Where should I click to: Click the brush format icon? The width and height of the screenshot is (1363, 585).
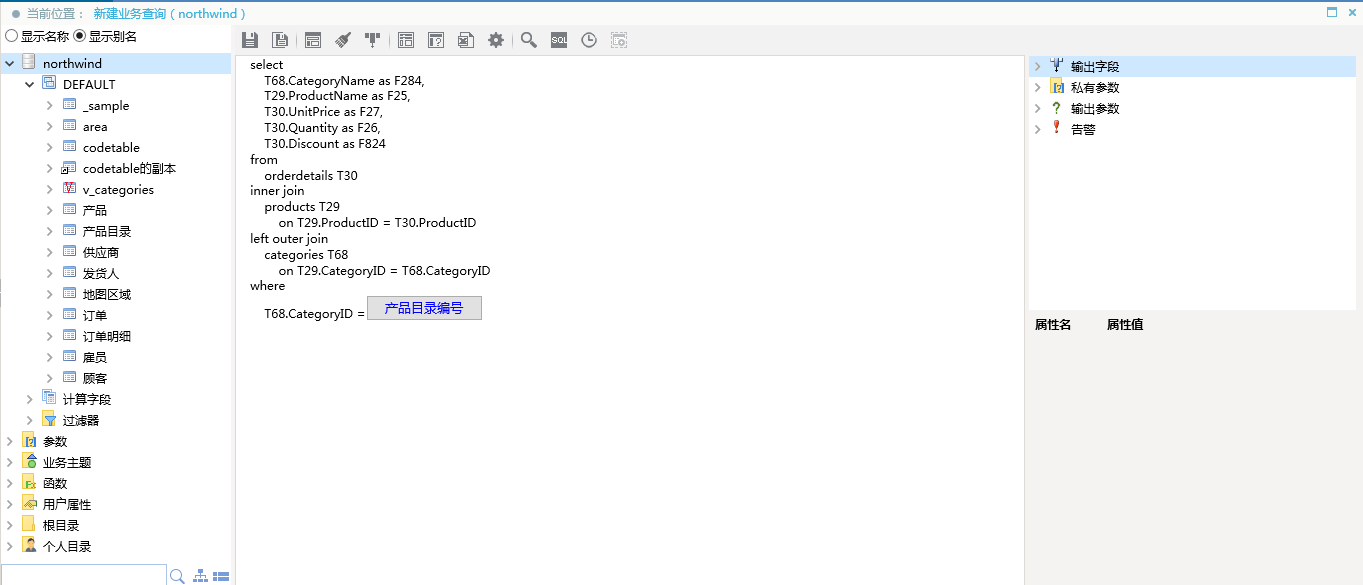pos(343,40)
